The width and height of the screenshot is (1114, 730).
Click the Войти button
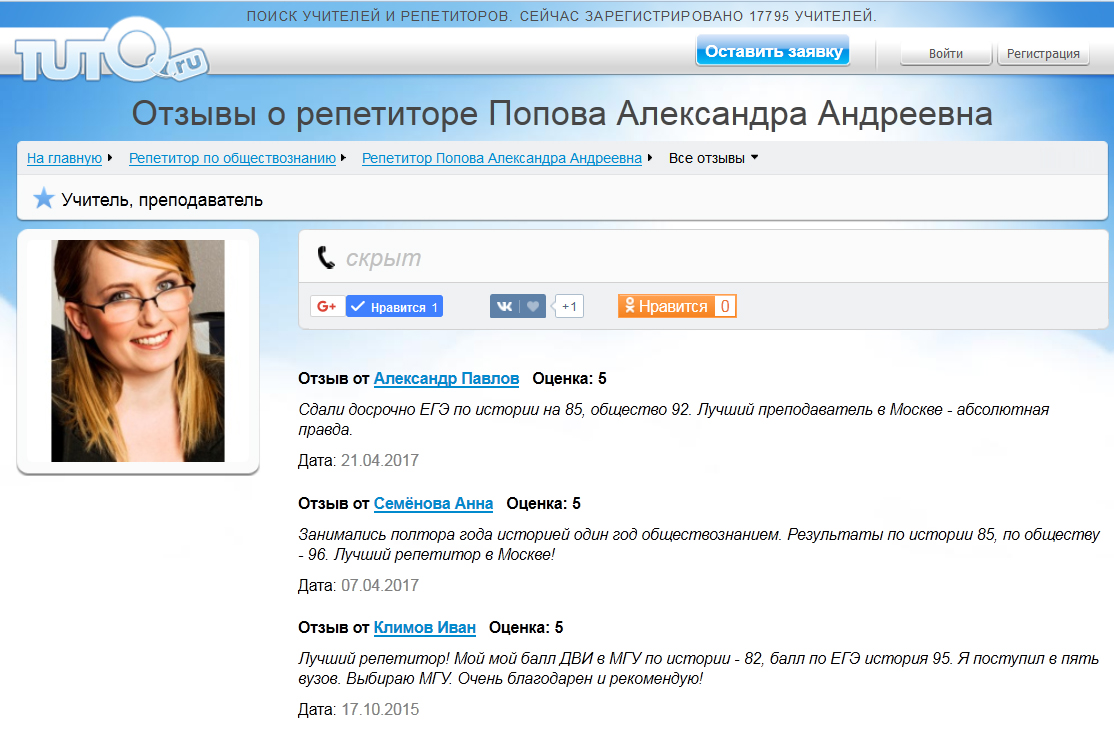[946, 53]
